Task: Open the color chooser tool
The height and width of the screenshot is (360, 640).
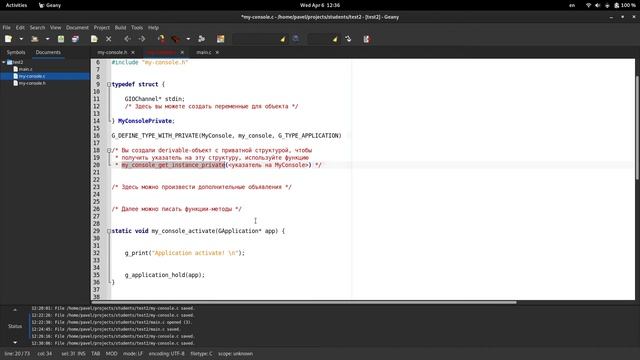Action: pyautogui.click(x=221, y=39)
